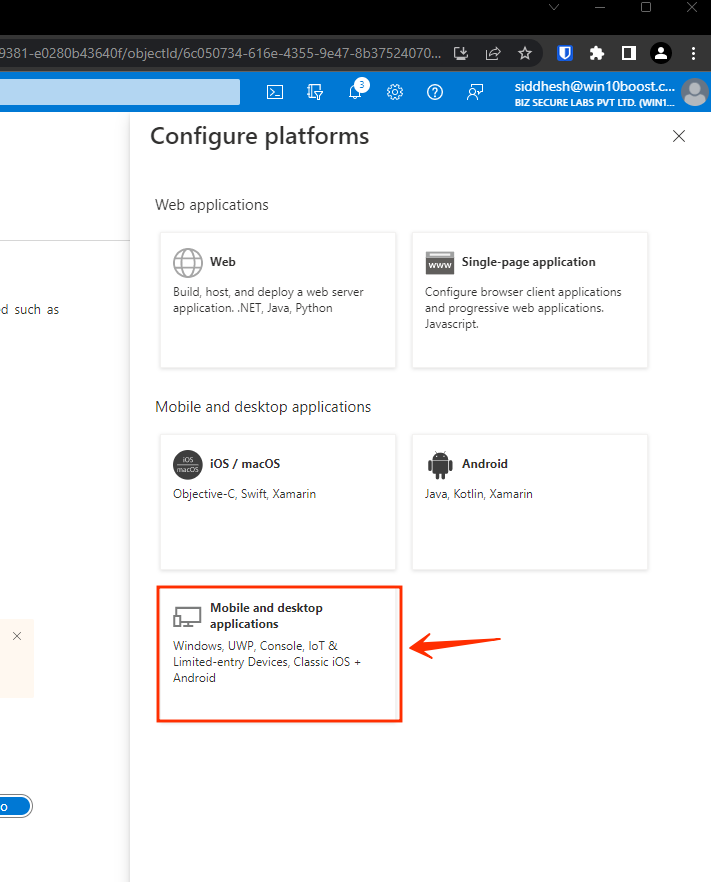Click the share page icon in address bar

click(x=493, y=53)
